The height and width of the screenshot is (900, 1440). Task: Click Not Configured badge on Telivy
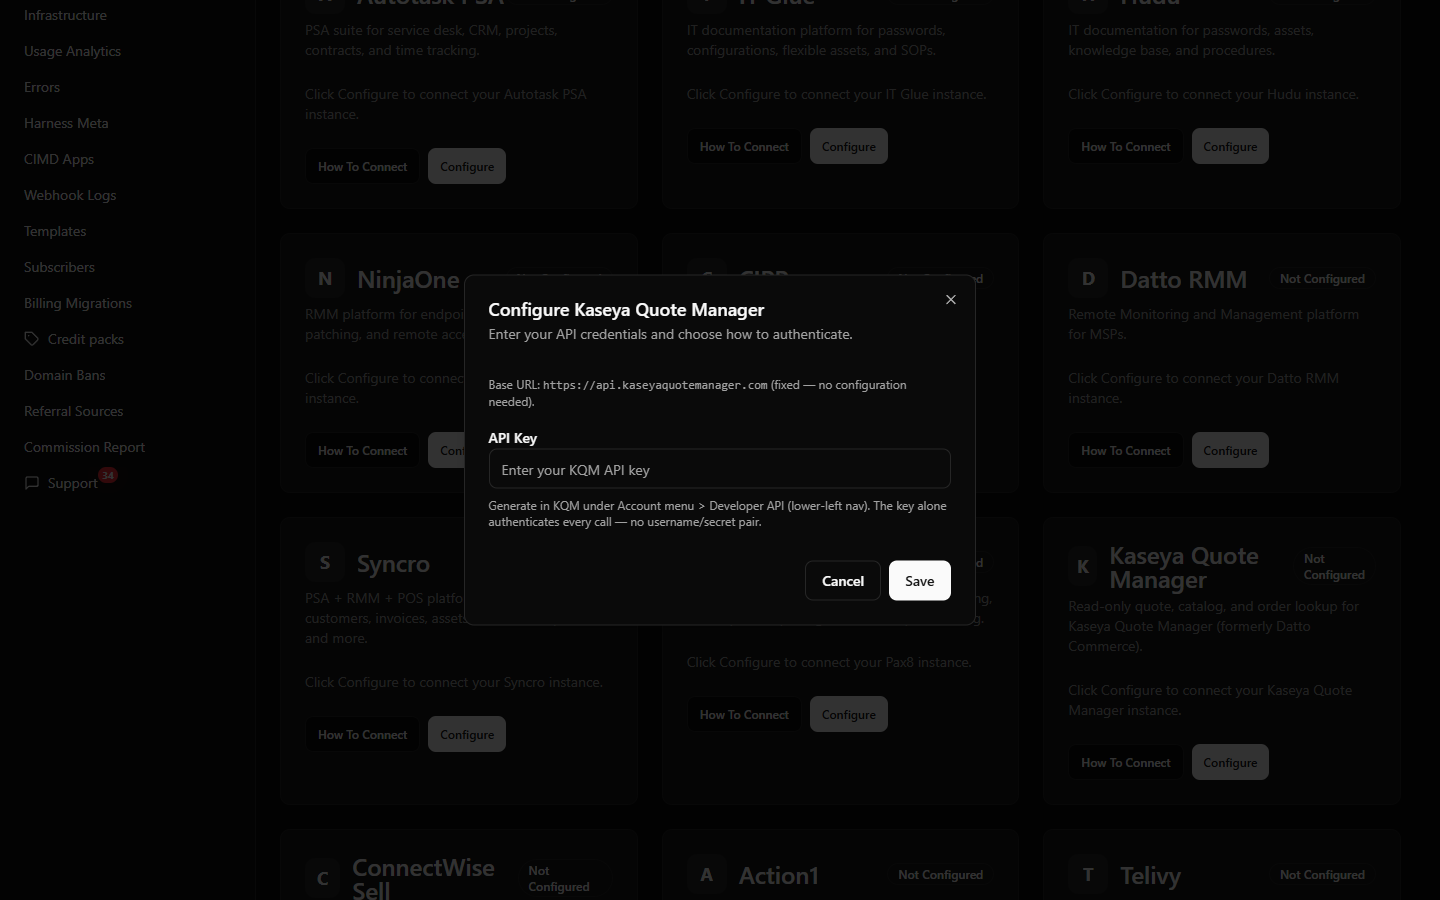click(1322, 875)
